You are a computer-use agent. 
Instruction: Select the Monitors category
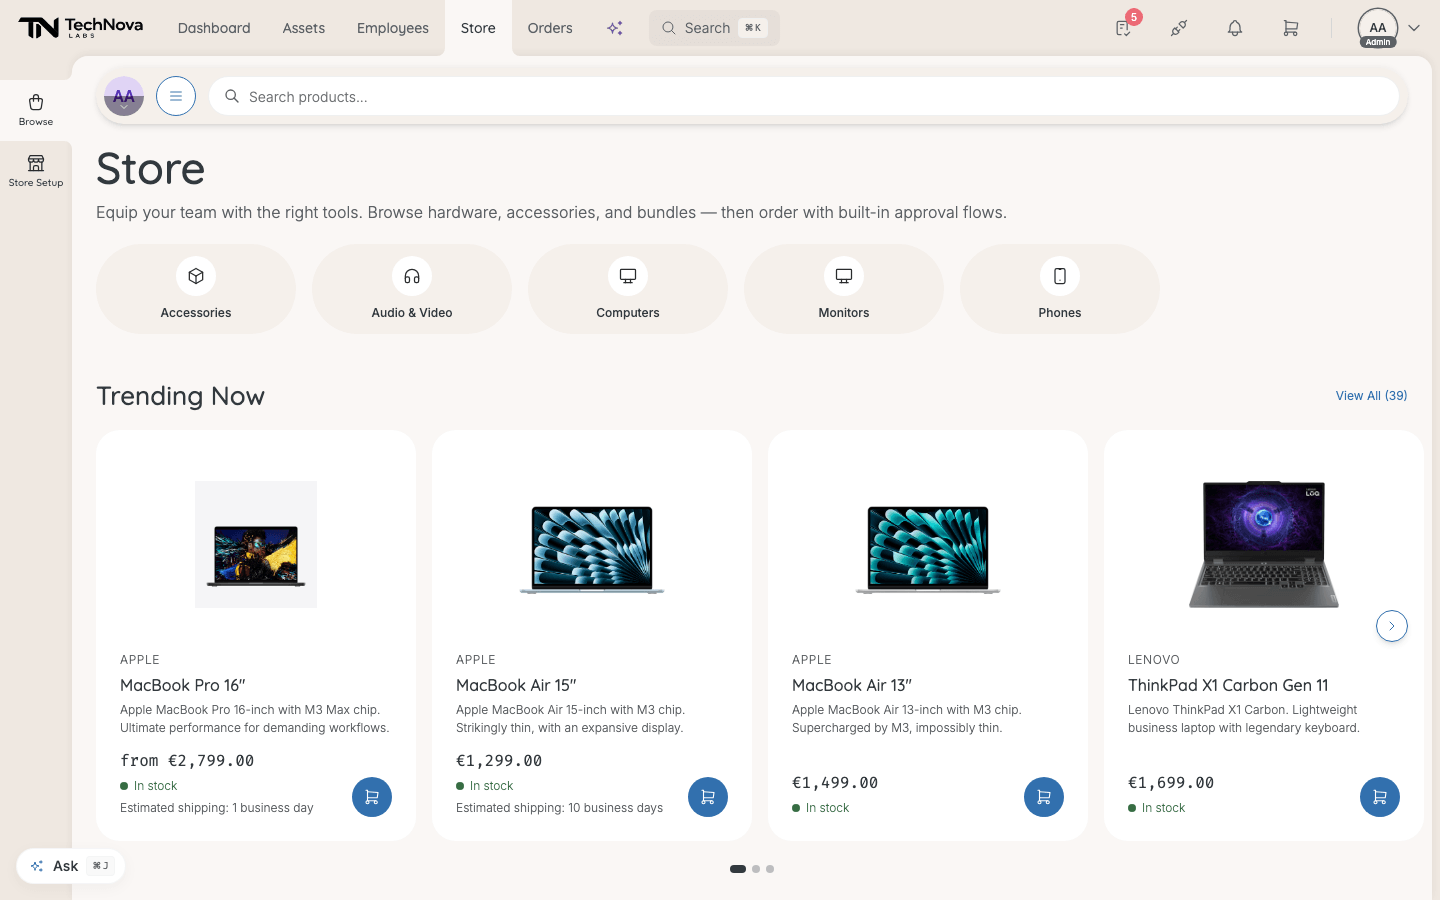(844, 289)
